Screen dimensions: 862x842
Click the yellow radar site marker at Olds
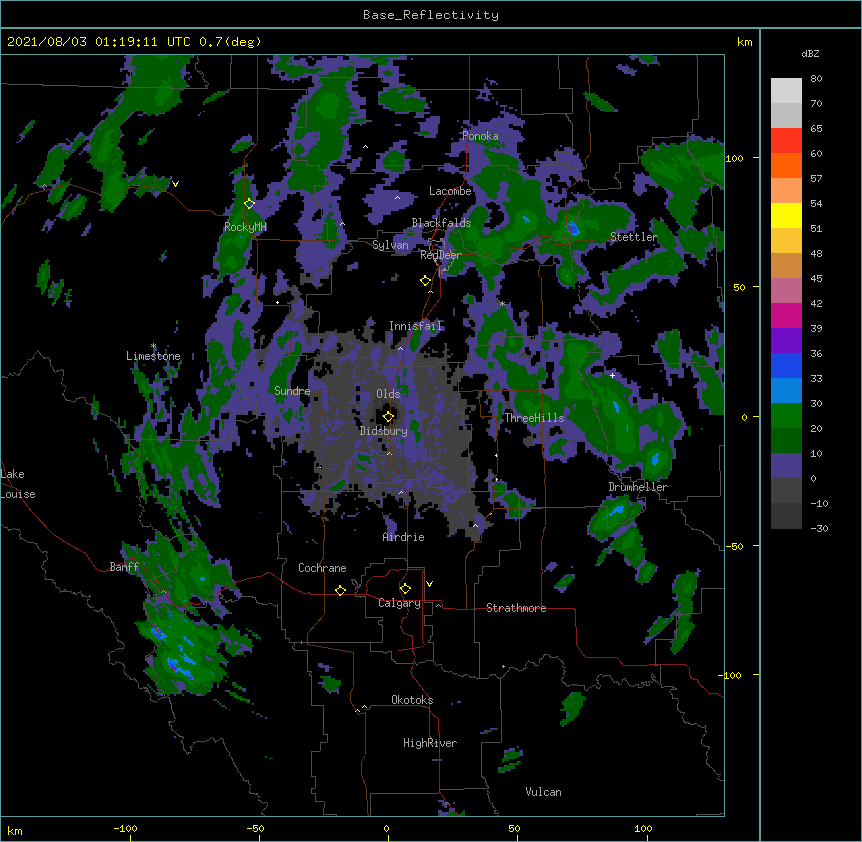(388, 416)
